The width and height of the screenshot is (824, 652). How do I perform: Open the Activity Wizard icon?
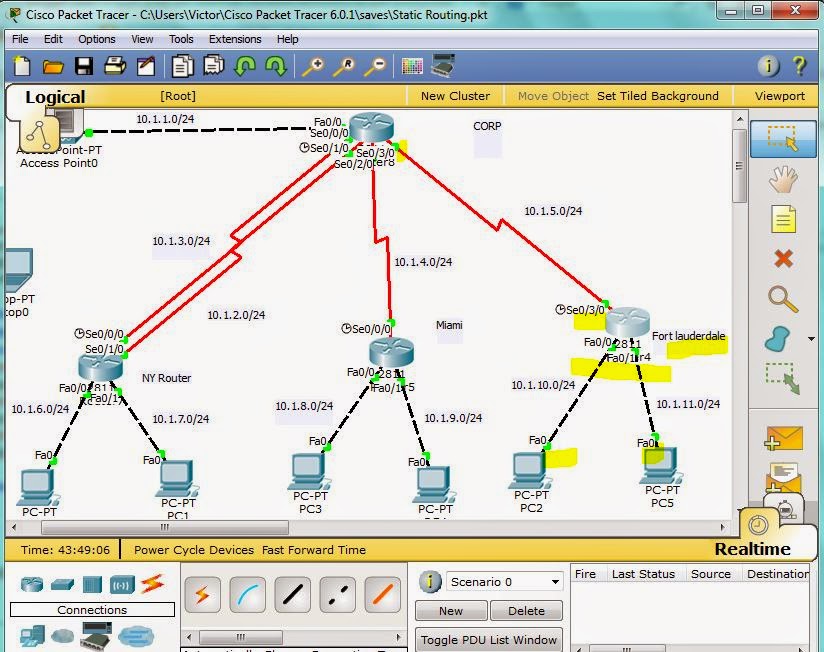coord(146,66)
